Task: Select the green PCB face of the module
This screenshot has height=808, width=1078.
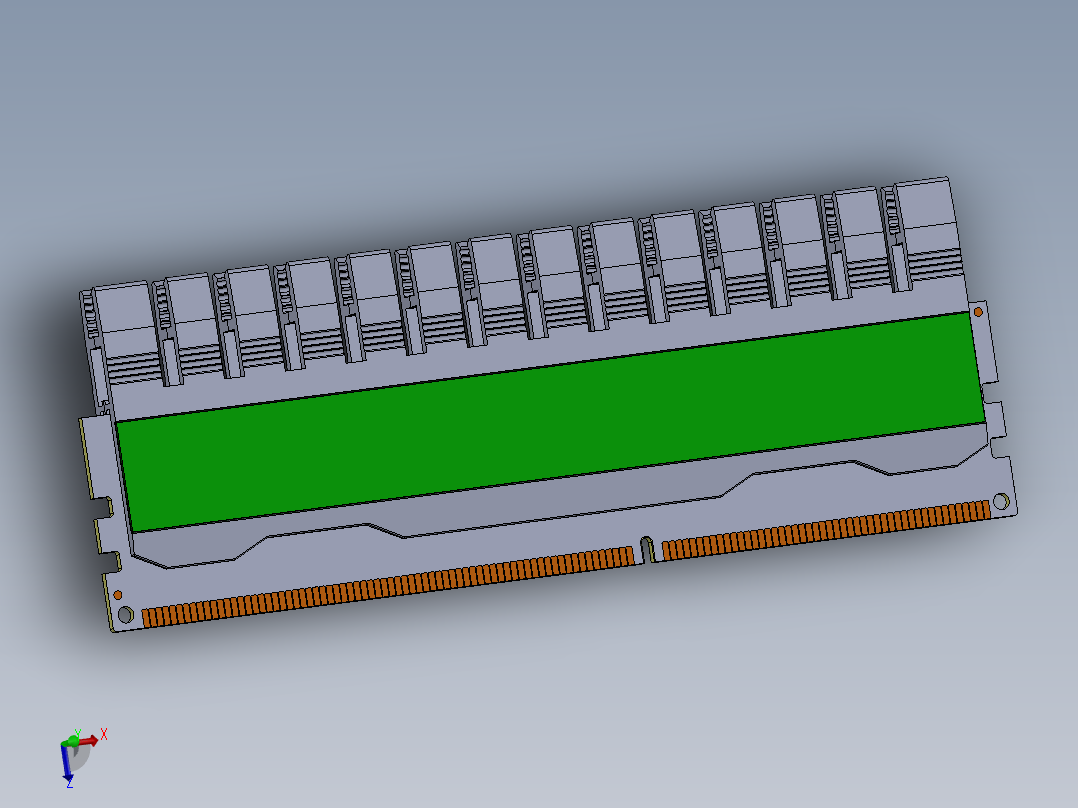Action: 551,422
